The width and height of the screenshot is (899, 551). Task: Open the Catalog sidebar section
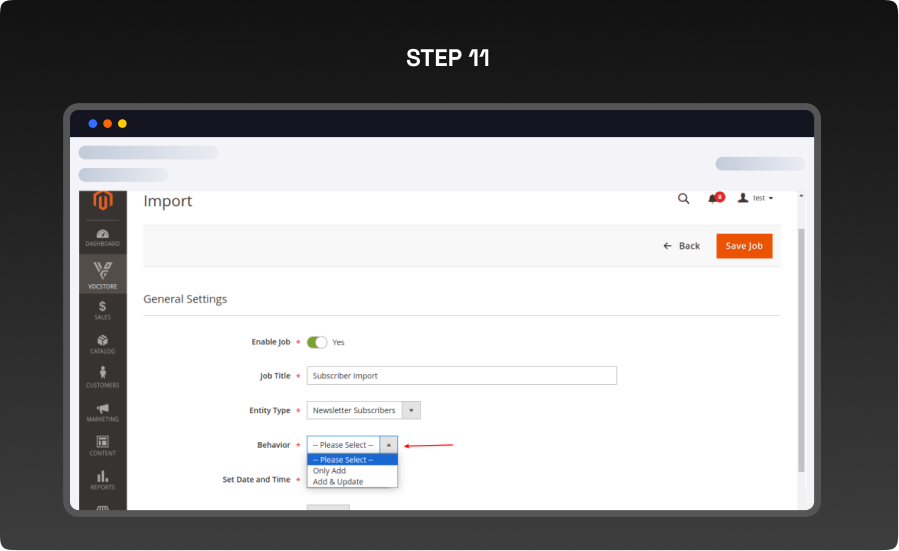coord(103,344)
